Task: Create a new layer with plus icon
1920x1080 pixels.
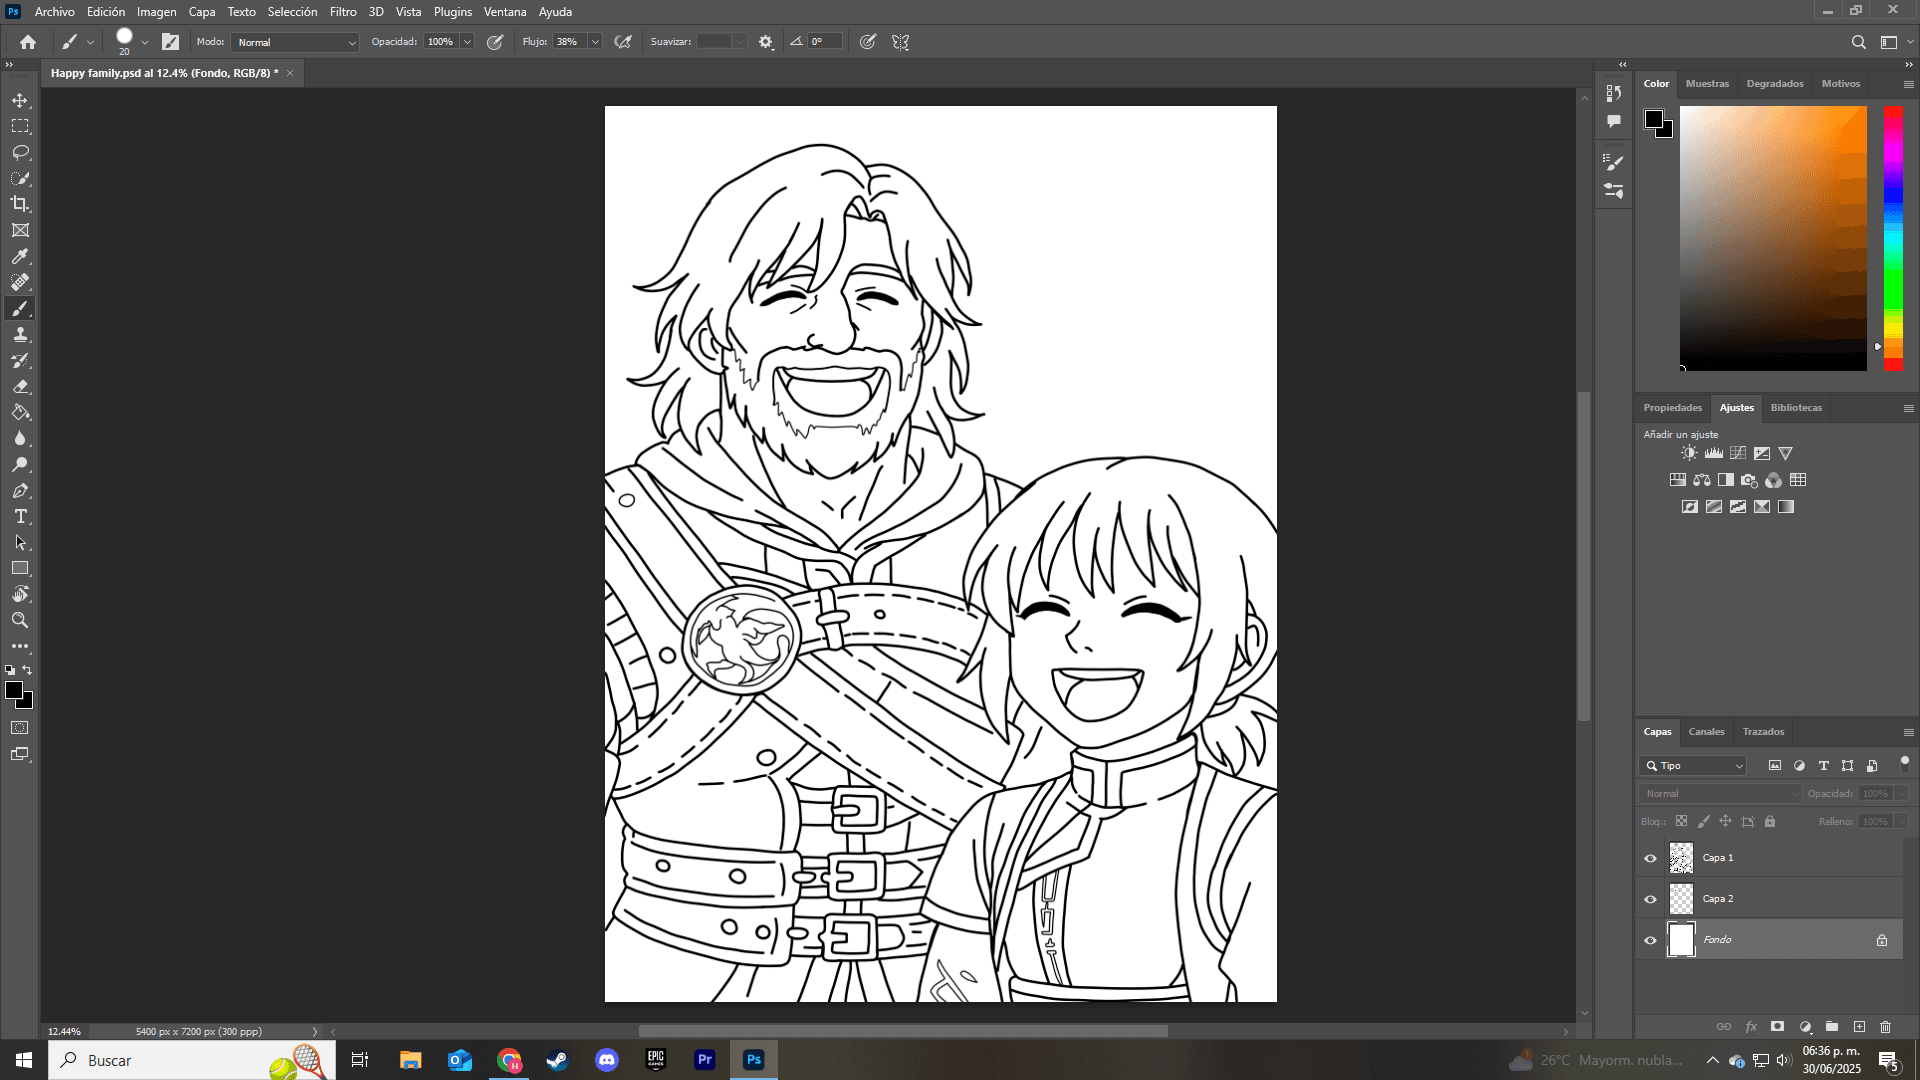Action: tap(1859, 1027)
